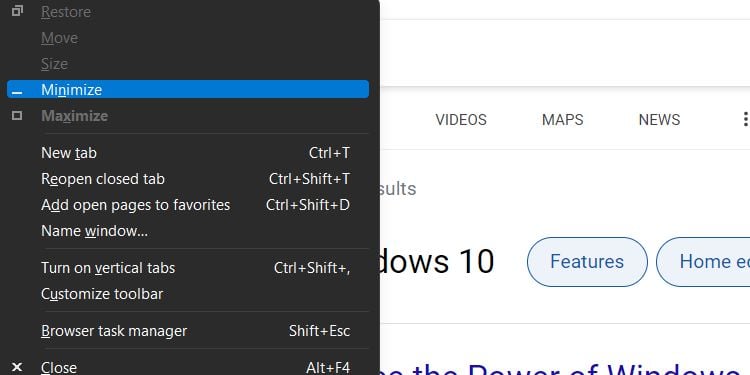Screen dimensions: 750x375
Task: Click the Close X icon in the menu
Action: [17, 367]
